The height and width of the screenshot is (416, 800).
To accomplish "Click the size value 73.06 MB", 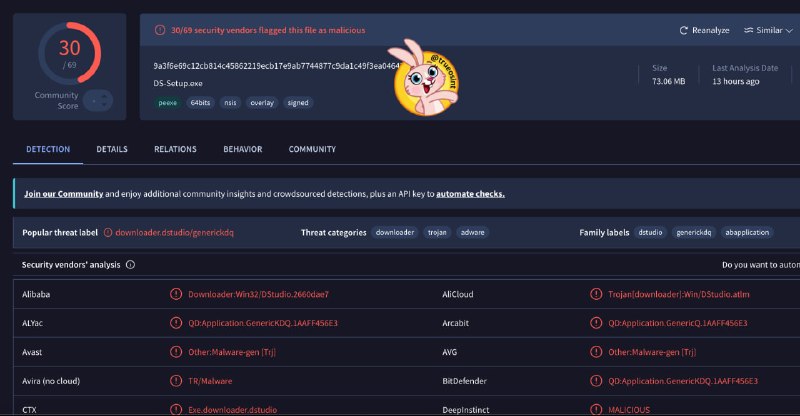I will [668, 81].
